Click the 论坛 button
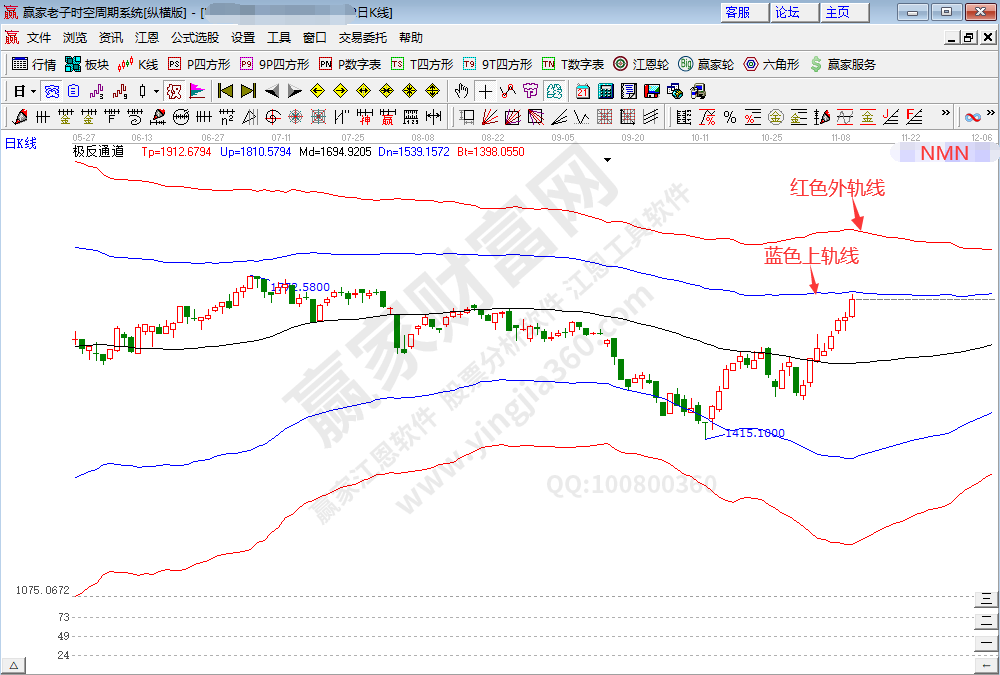Screen dimensions: 1000x675 click(x=789, y=12)
